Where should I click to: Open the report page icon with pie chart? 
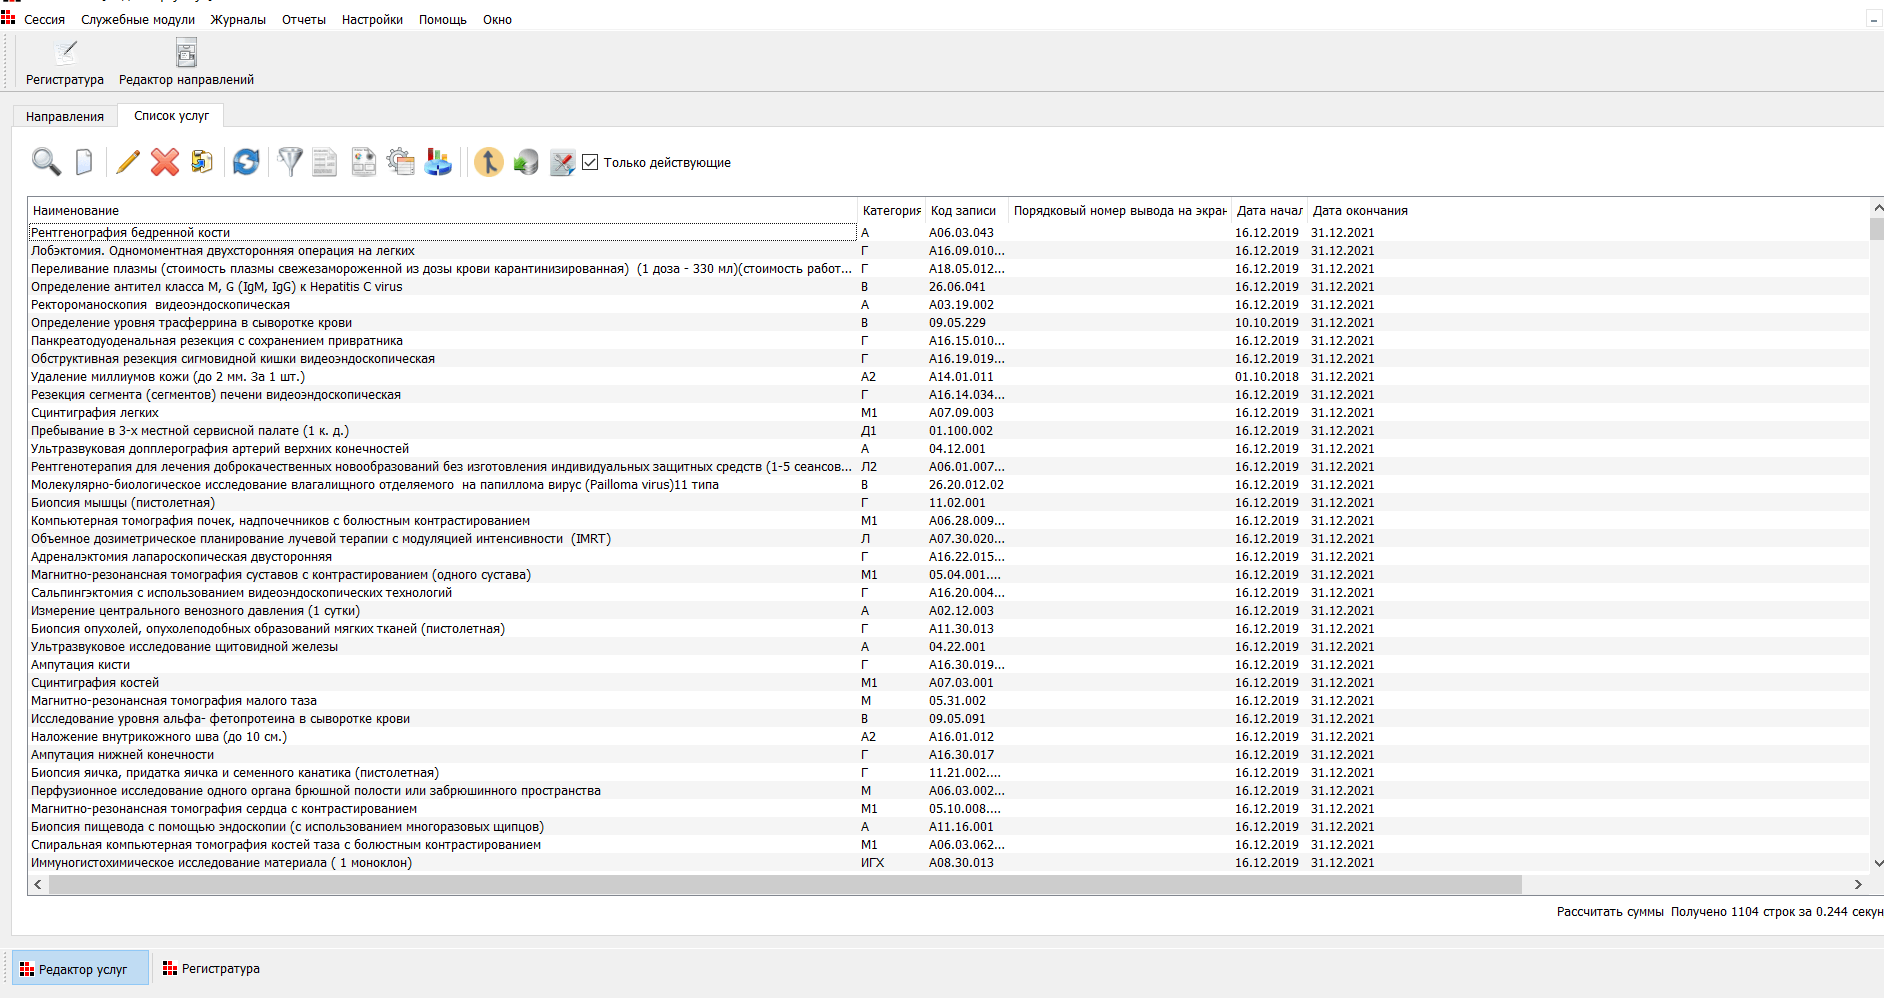(x=364, y=162)
